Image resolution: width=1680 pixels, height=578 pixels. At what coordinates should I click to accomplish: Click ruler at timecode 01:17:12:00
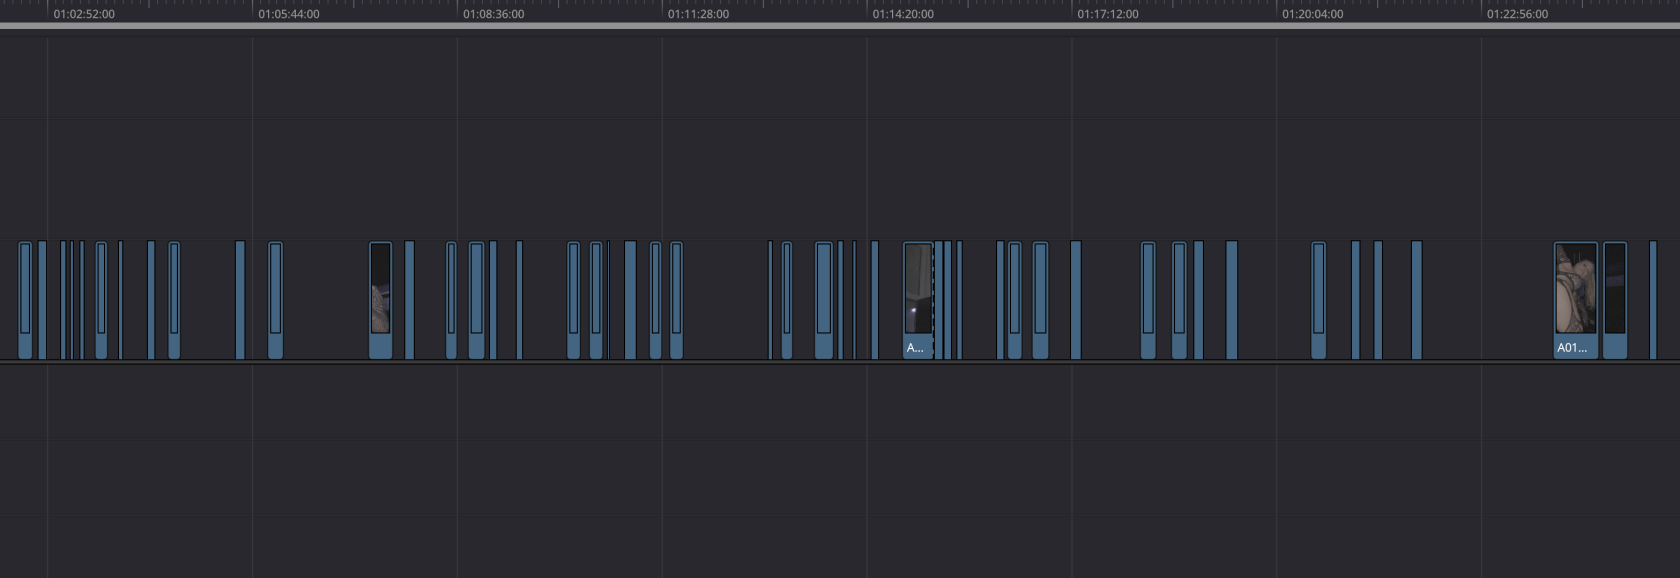[x=1108, y=14]
